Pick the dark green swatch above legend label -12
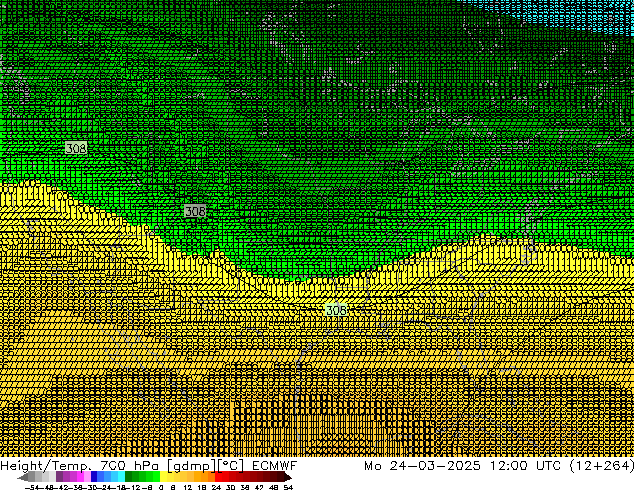This screenshot has width=634, height=490. click(129, 477)
